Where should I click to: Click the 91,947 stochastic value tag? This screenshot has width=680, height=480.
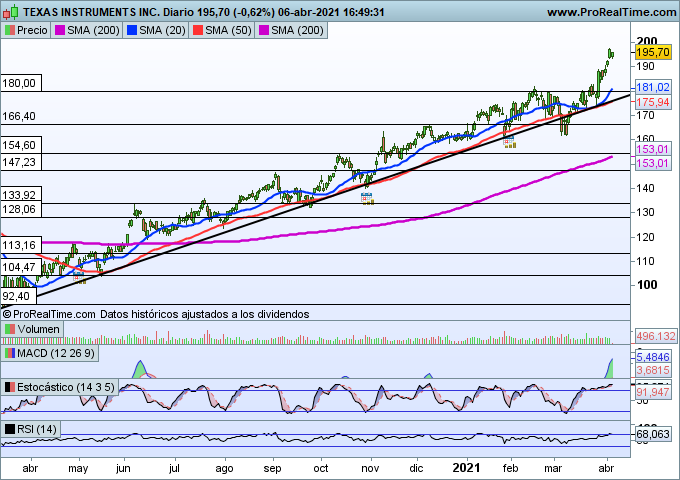[653, 392]
